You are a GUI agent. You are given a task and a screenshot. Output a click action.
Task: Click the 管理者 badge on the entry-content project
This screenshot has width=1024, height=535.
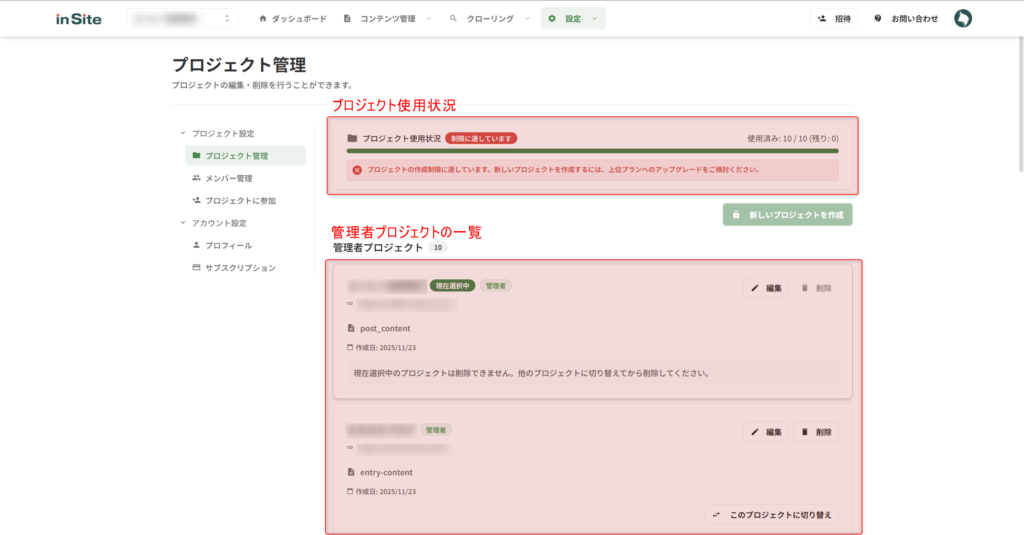pyautogui.click(x=436, y=430)
